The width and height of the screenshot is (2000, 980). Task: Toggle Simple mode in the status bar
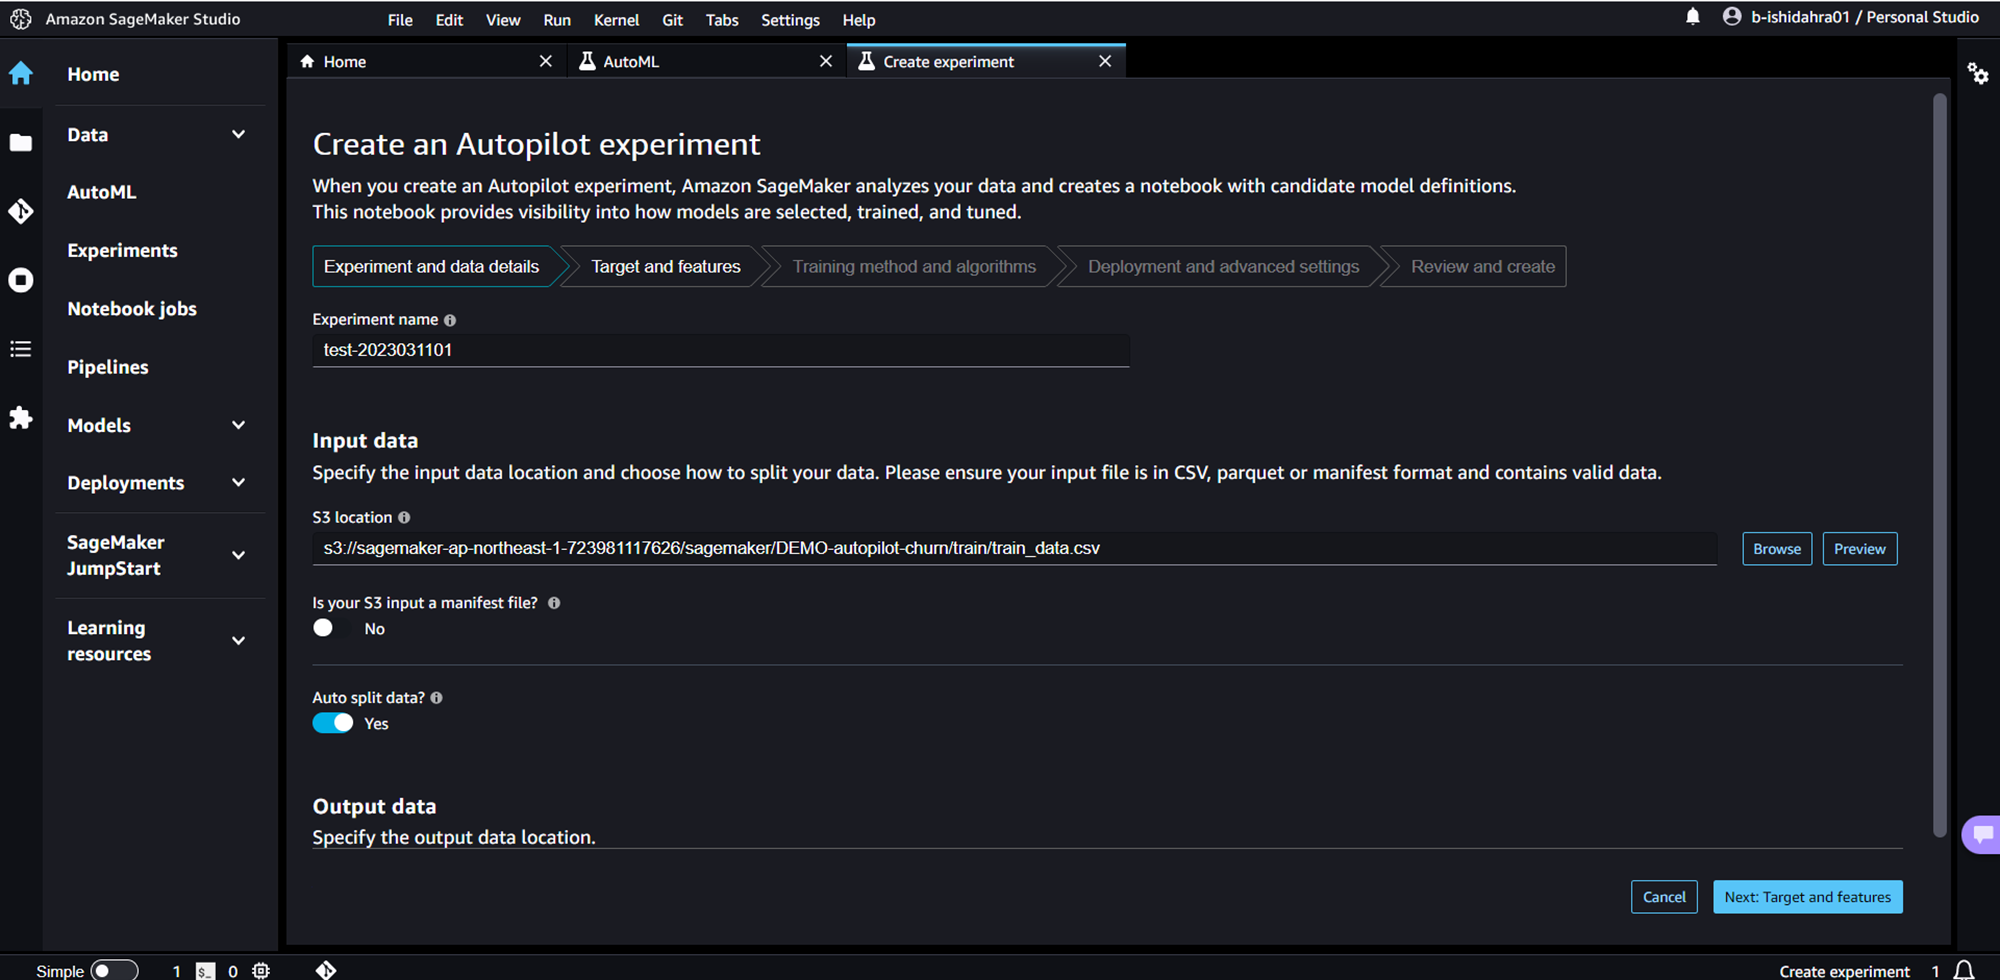tap(114, 970)
